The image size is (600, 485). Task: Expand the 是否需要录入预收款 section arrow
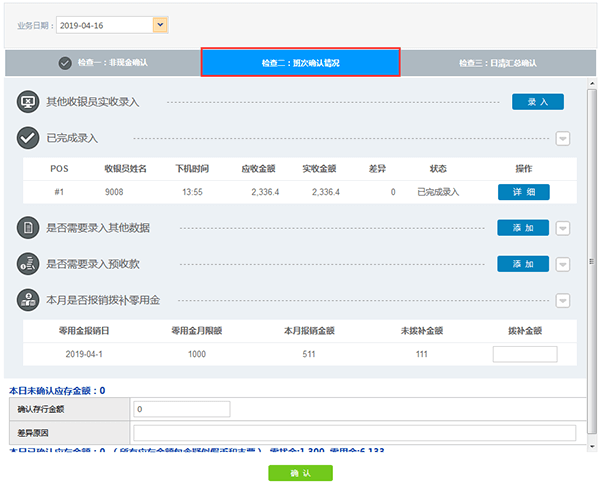tap(562, 264)
